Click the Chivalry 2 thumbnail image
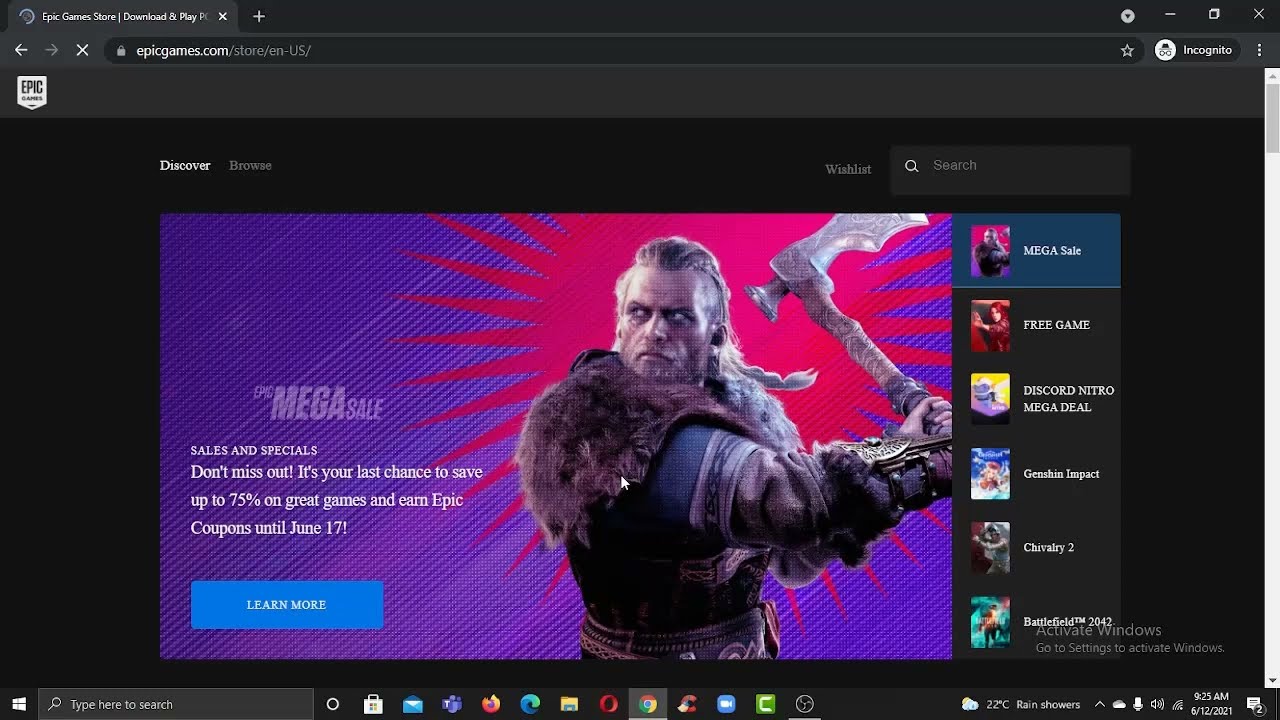The width and height of the screenshot is (1280, 720). [990, 547]
